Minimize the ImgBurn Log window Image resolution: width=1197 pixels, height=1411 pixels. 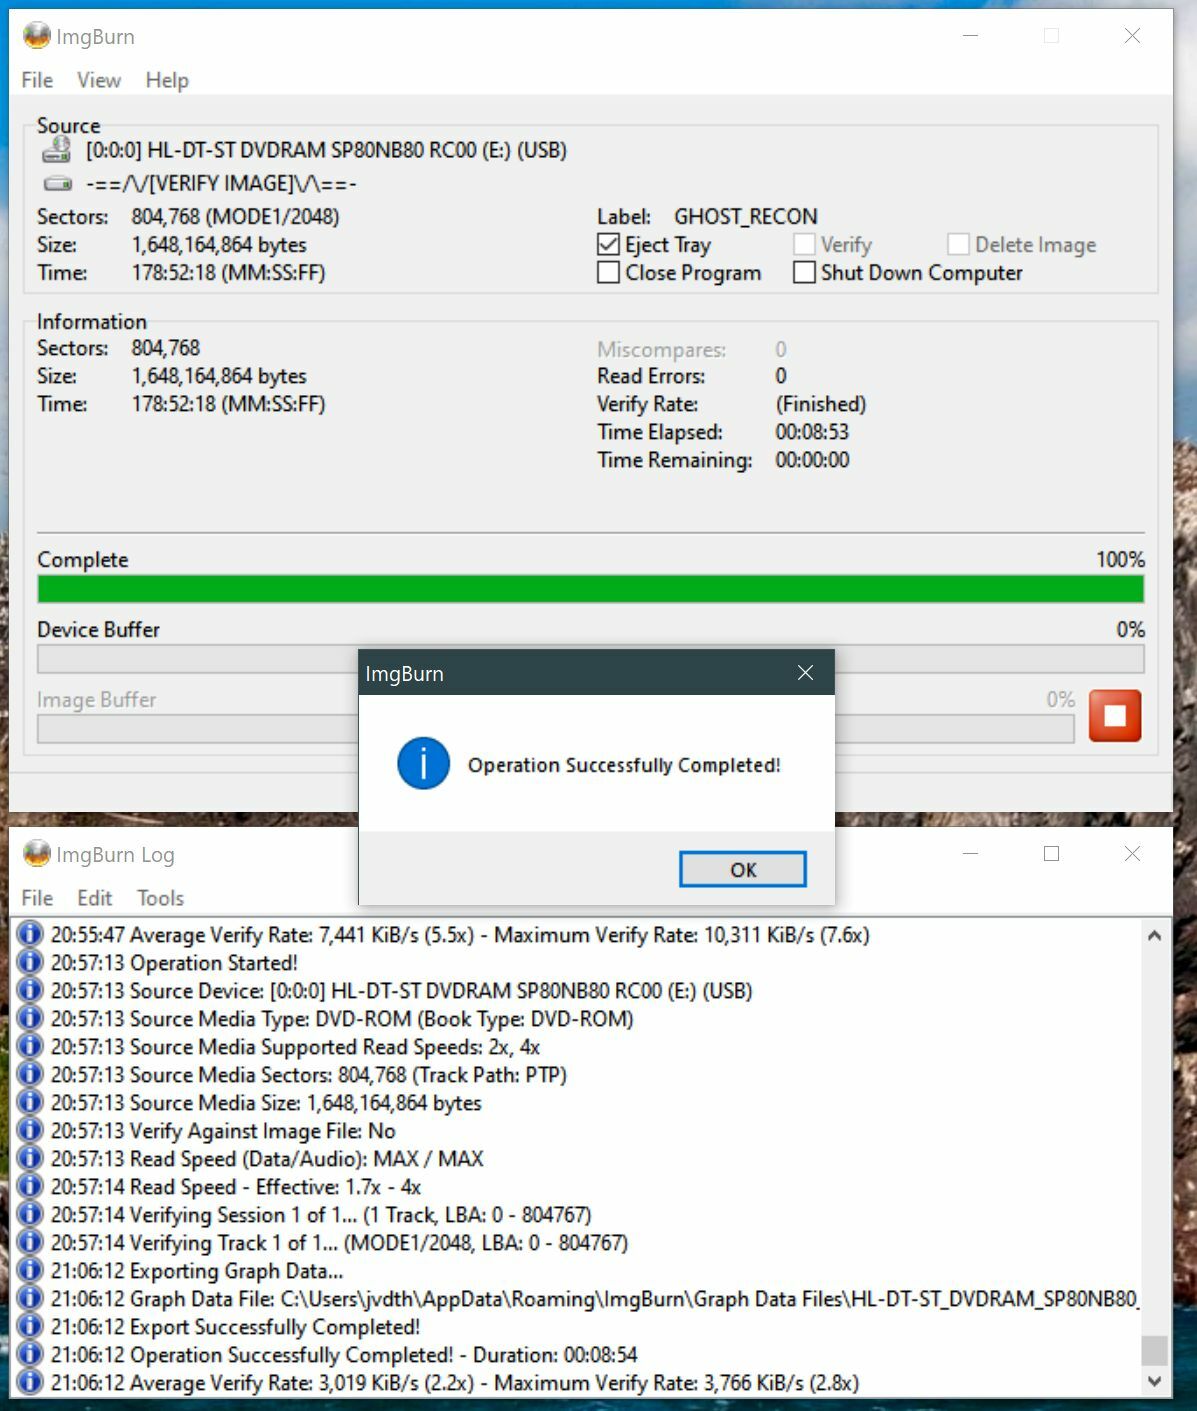[971, 853]
